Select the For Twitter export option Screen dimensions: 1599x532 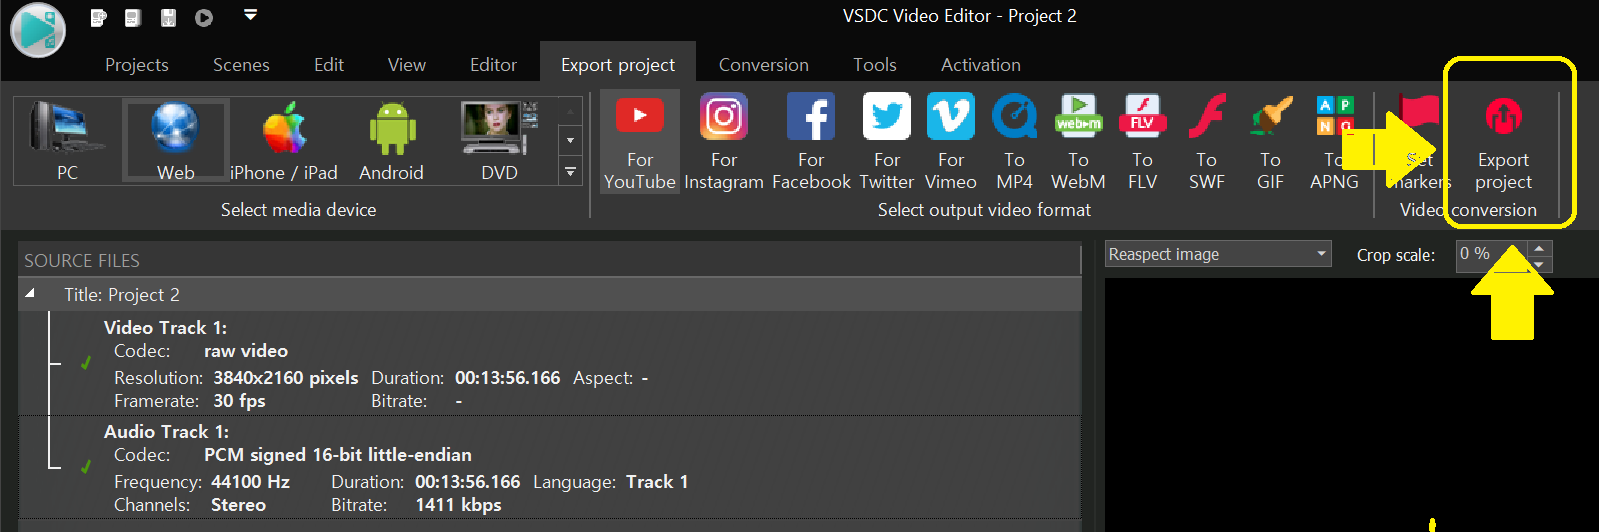click(887, 140)
